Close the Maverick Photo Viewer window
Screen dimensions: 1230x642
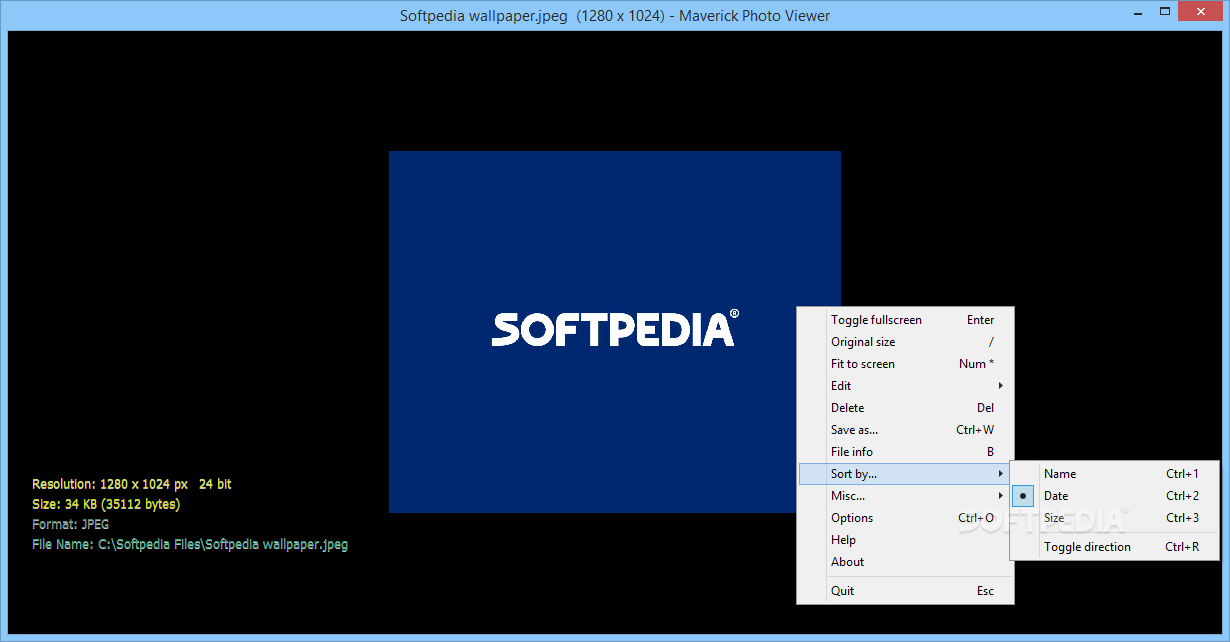(x=1202, y=11)
